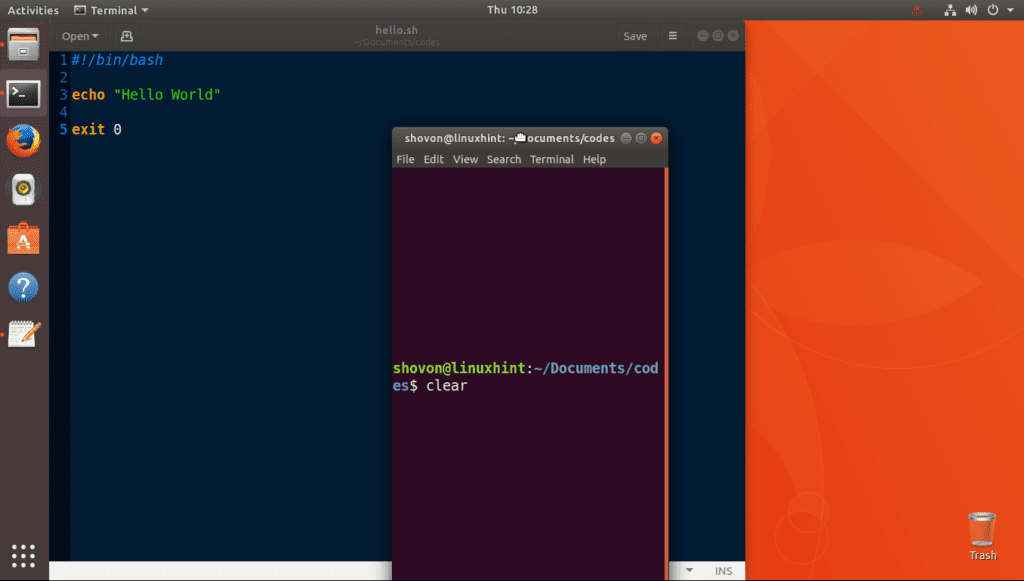The image size is (1024, 581).
Task: Click the Show Applications grid icon
Action: 23,556
